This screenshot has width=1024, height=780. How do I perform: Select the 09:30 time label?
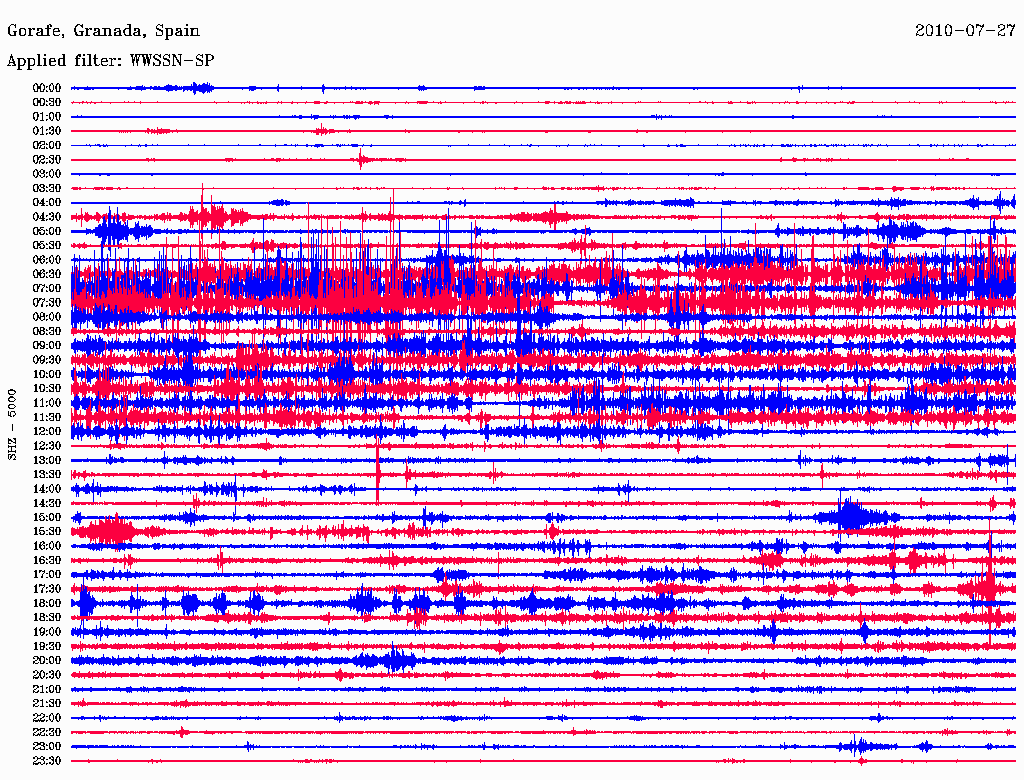pos(46,360)
